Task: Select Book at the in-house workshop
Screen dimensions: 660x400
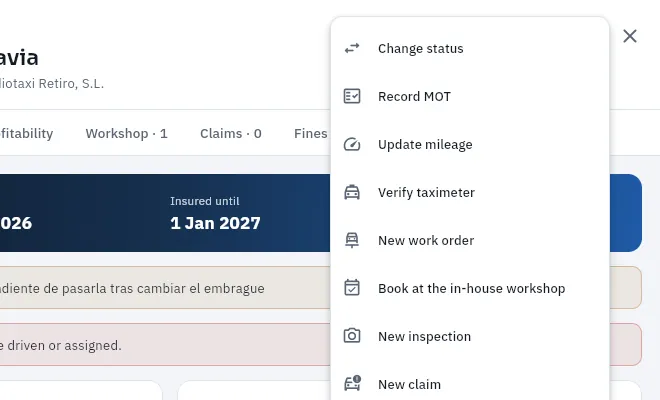Action: (x=470, y=288)
